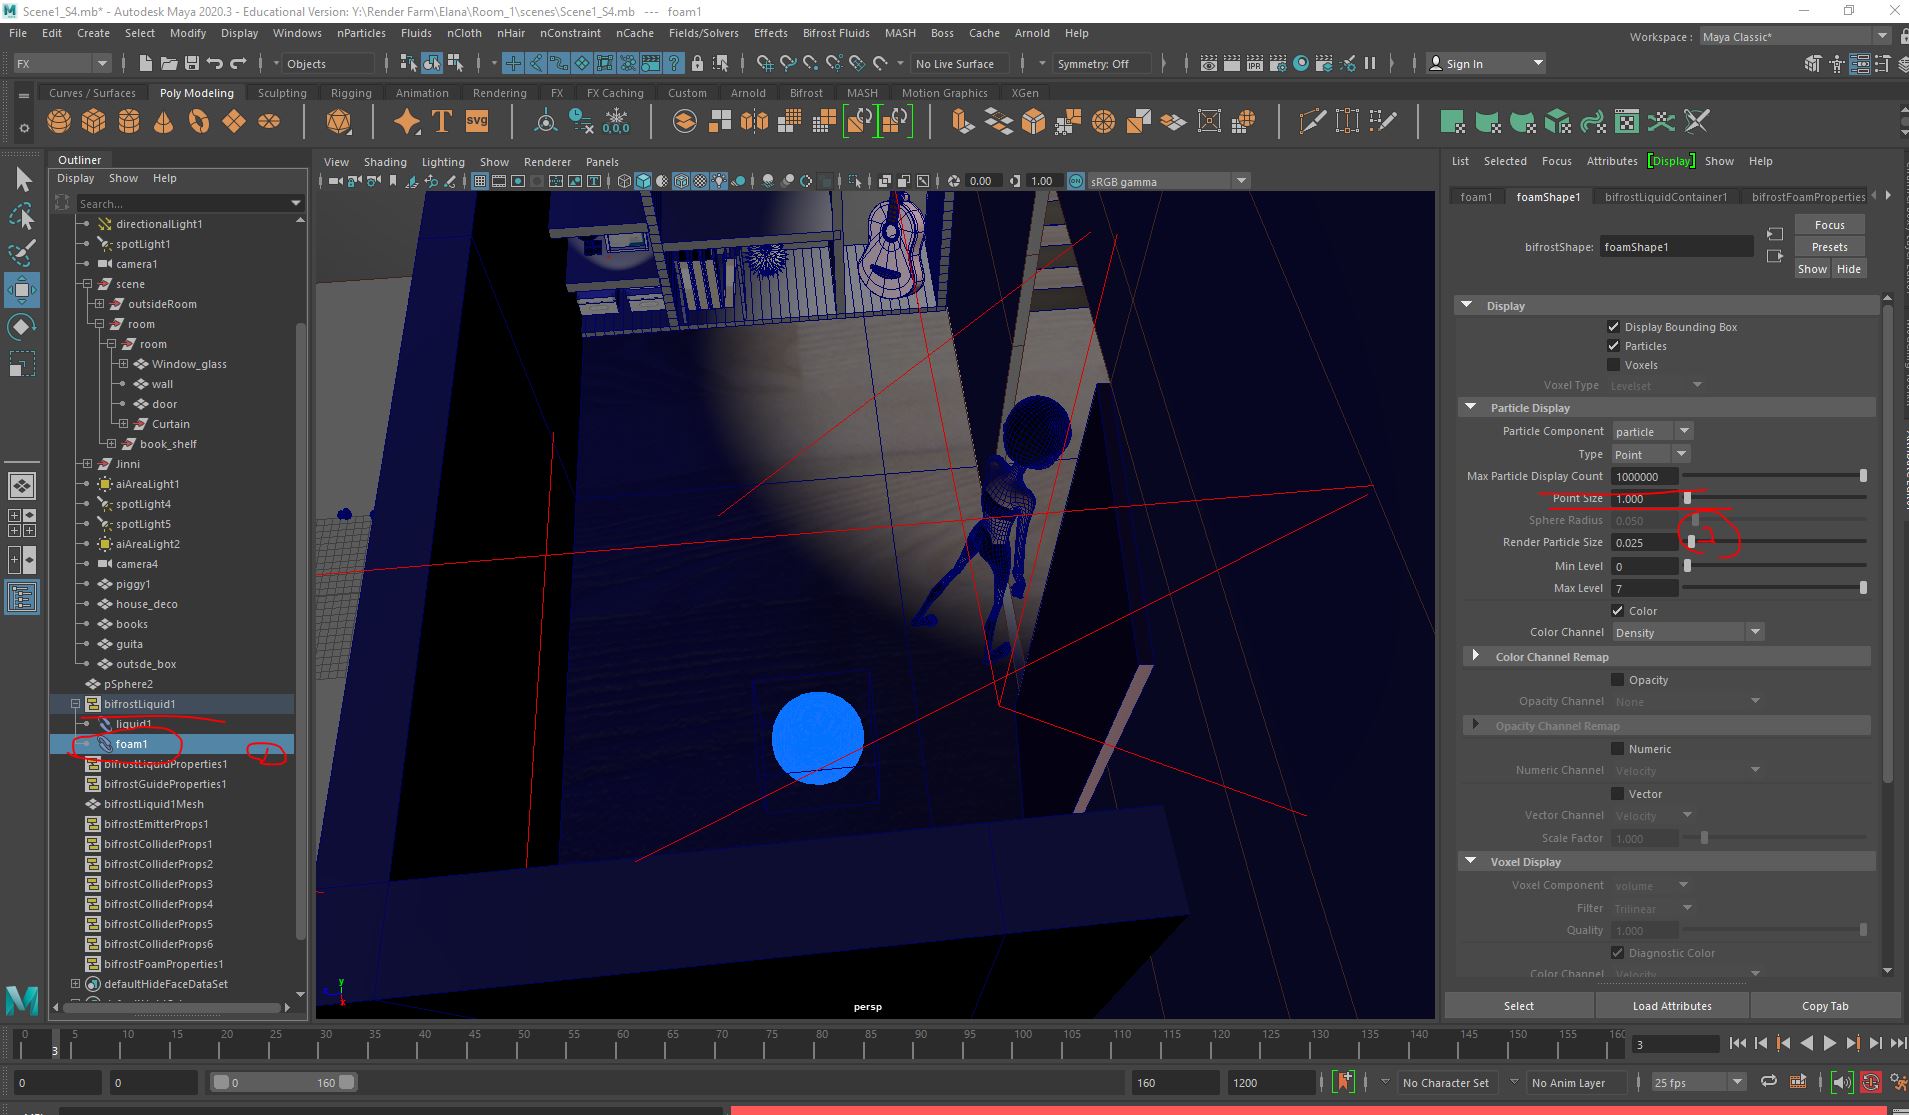
Task: Enable the Numeric checkbox
Action: pos(1617,749)
